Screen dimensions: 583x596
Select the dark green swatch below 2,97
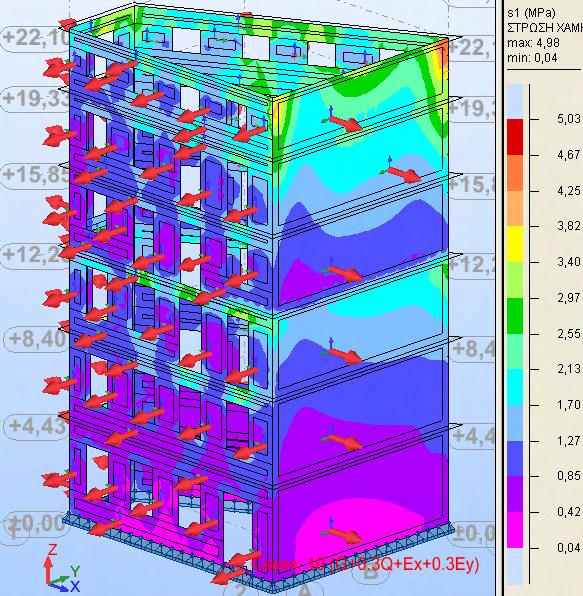[515, 316]
